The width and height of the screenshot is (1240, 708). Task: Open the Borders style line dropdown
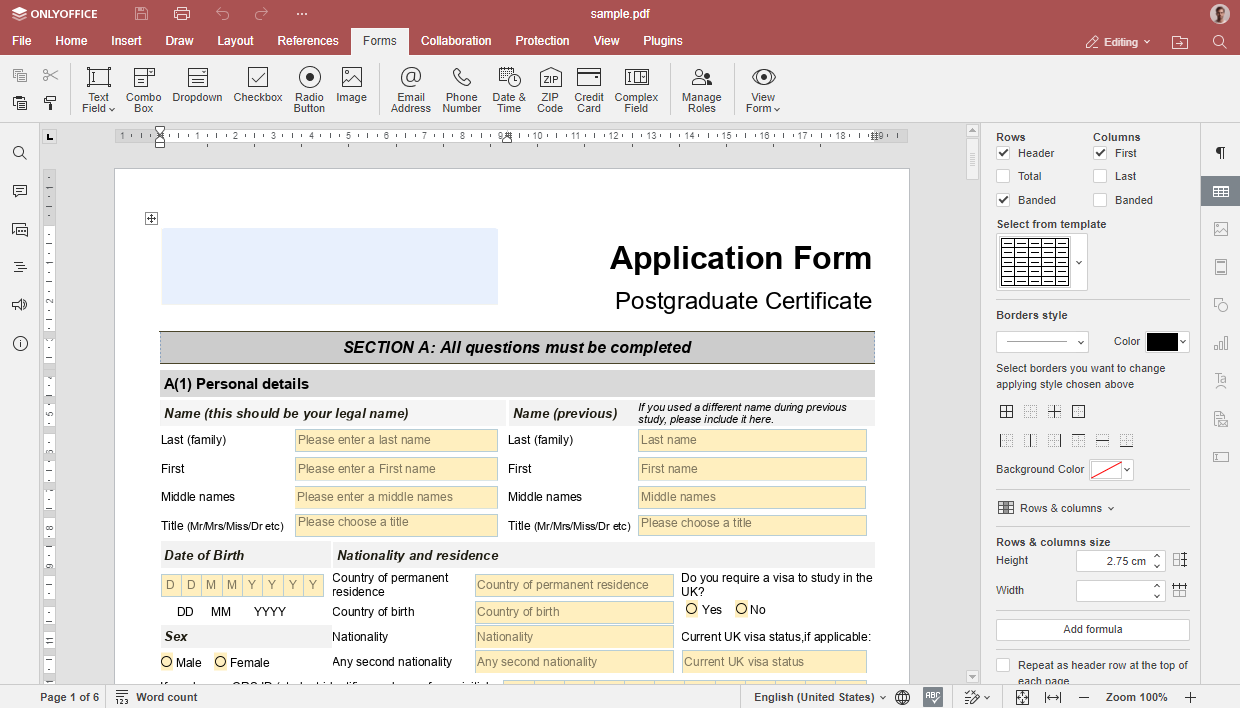pyautogui.click(x=1042, y=342)
